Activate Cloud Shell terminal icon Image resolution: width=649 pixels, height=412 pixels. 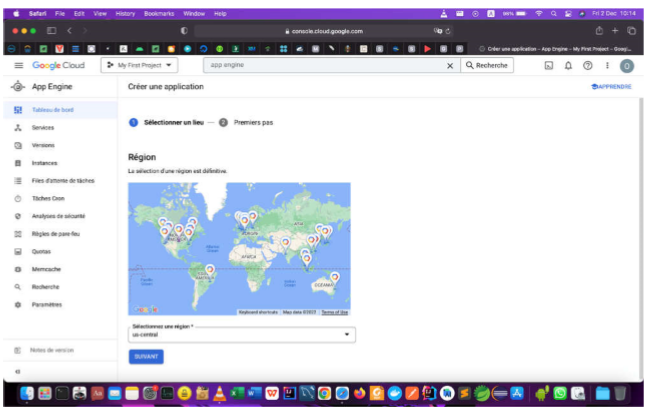pyautogui.click(x=549, y=65)
